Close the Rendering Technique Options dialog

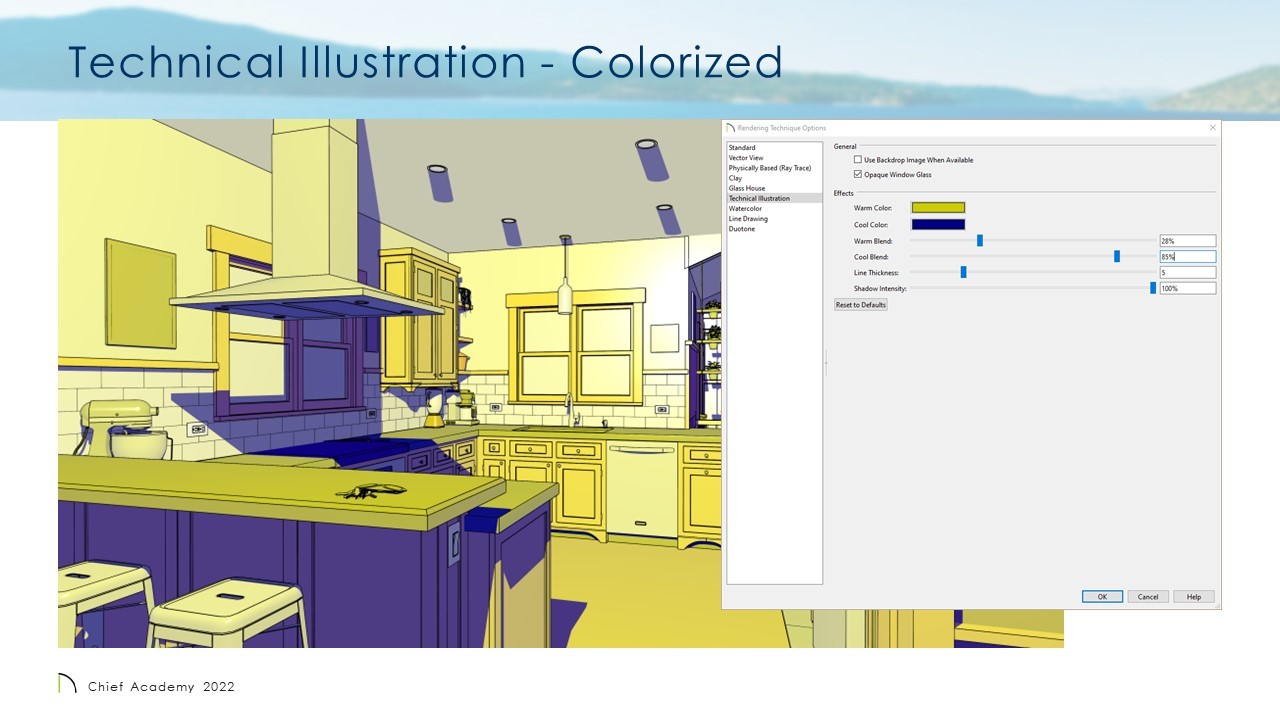coord(1212,128)
